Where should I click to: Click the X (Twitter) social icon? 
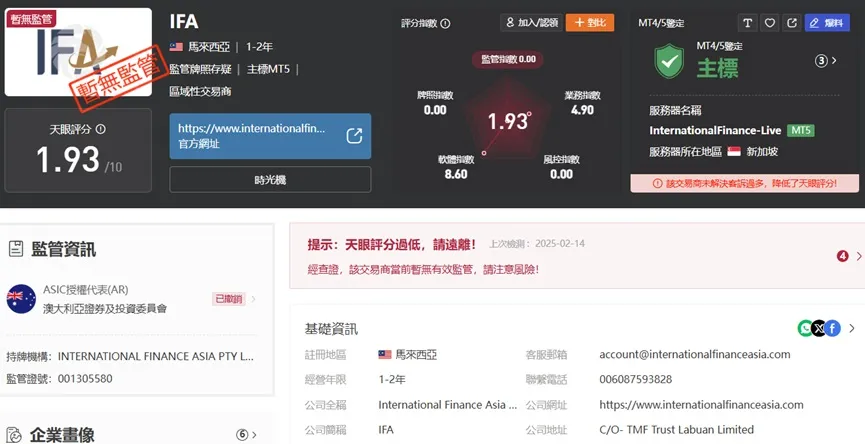(x=819, y=329)
